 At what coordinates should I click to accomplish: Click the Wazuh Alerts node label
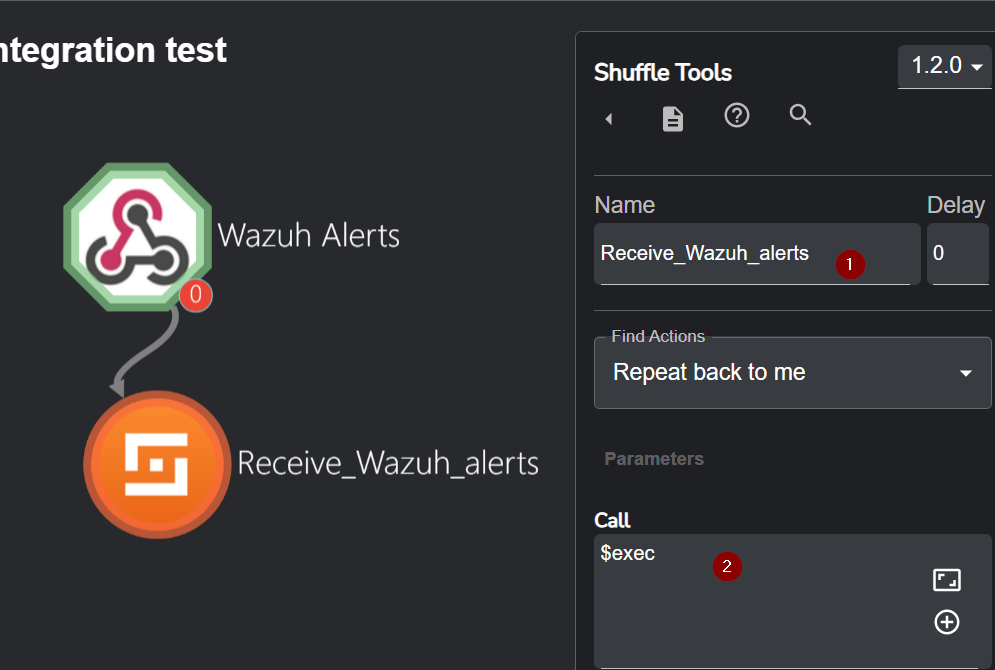[x=309, y=236]
